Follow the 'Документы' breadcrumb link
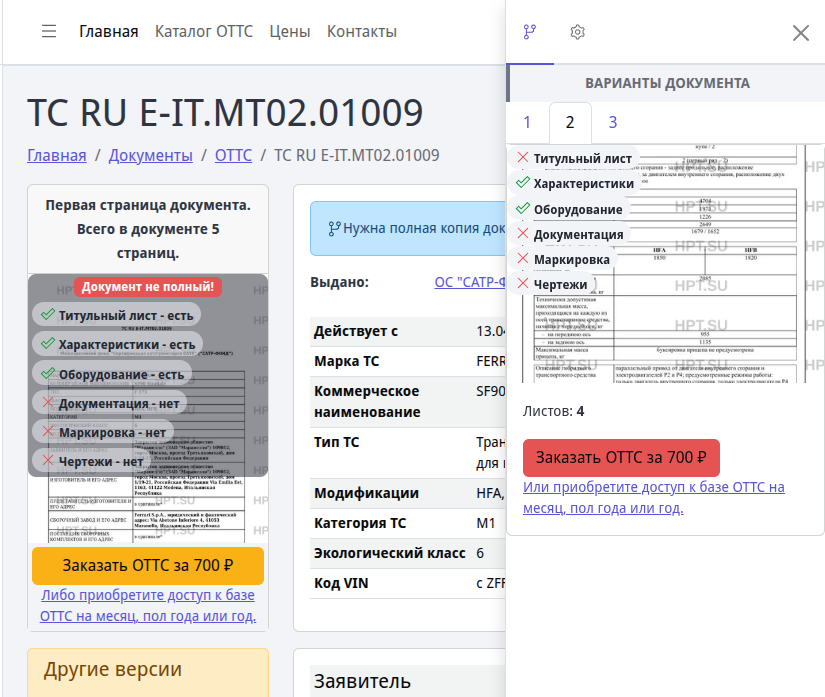825x697 pixels. [150, 155]
